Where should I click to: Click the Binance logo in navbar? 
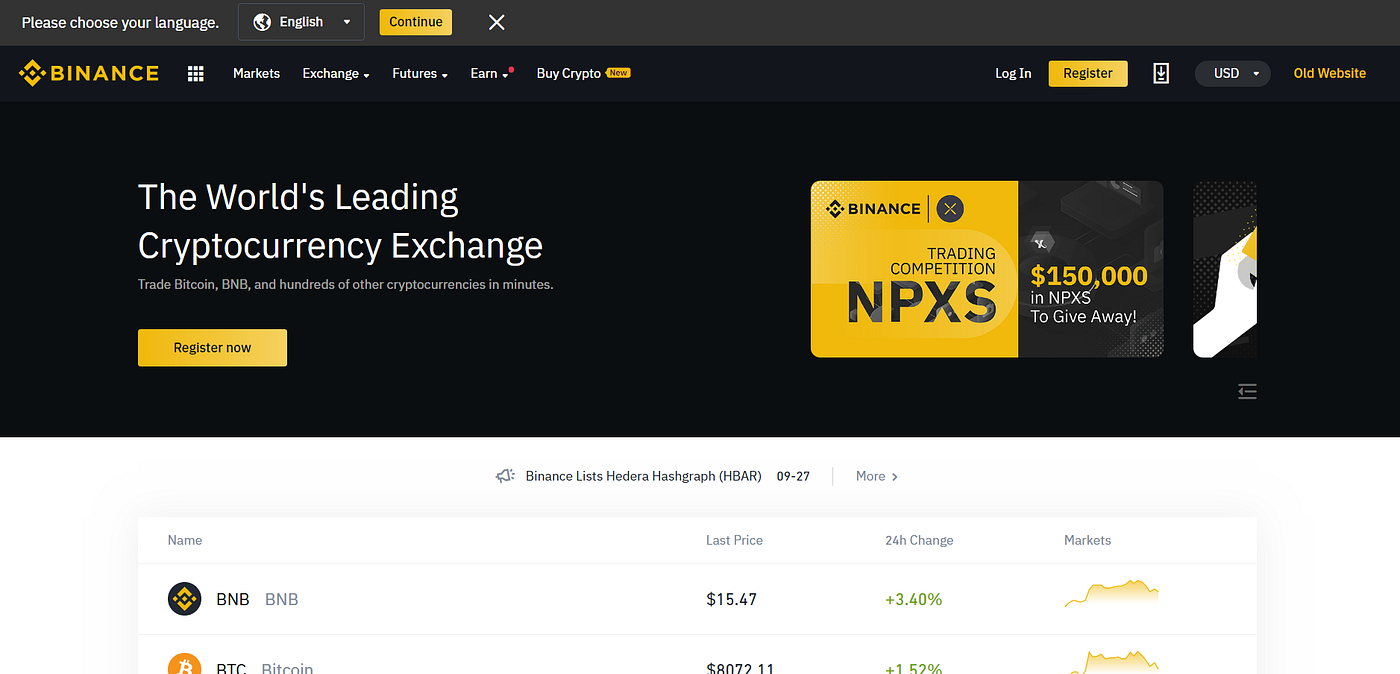click(x=89, y=73)
